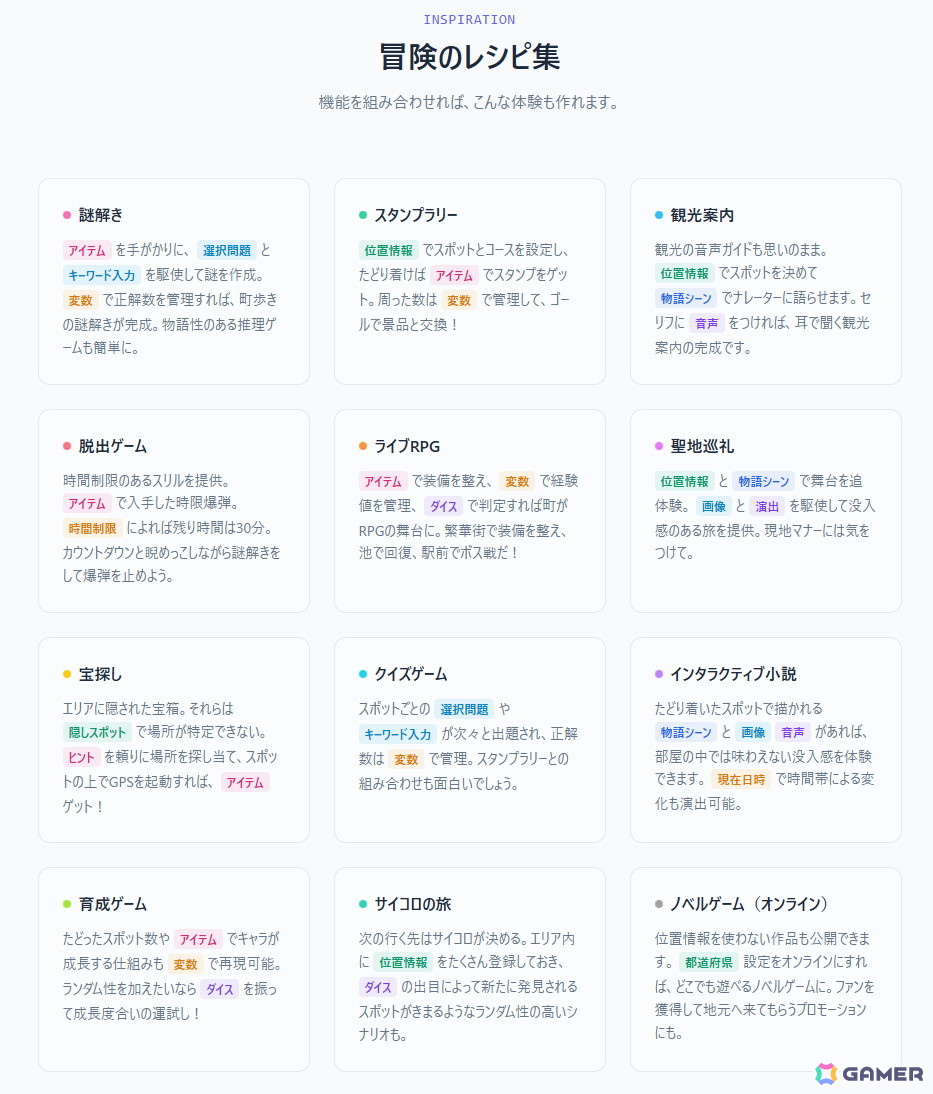Click the GAMER logo watermark
933x1094 pixels.
[x=869, y=1074]
